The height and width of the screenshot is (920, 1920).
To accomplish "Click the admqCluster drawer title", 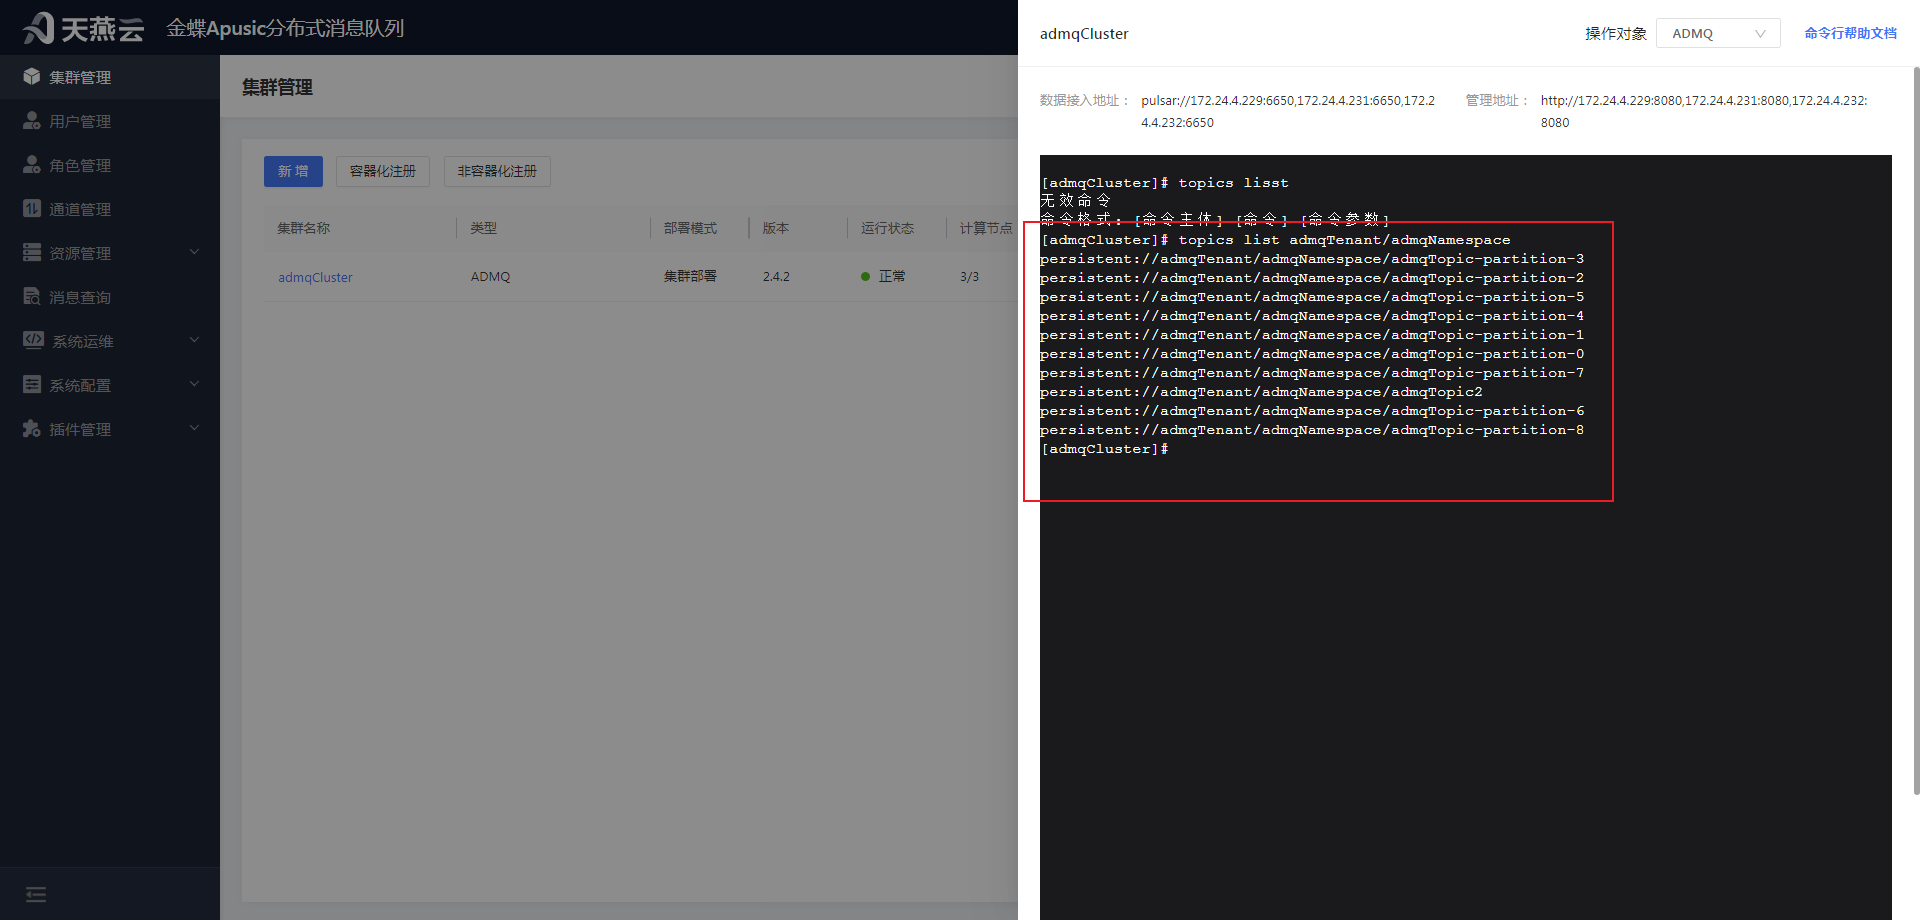I will point(1084,34).
